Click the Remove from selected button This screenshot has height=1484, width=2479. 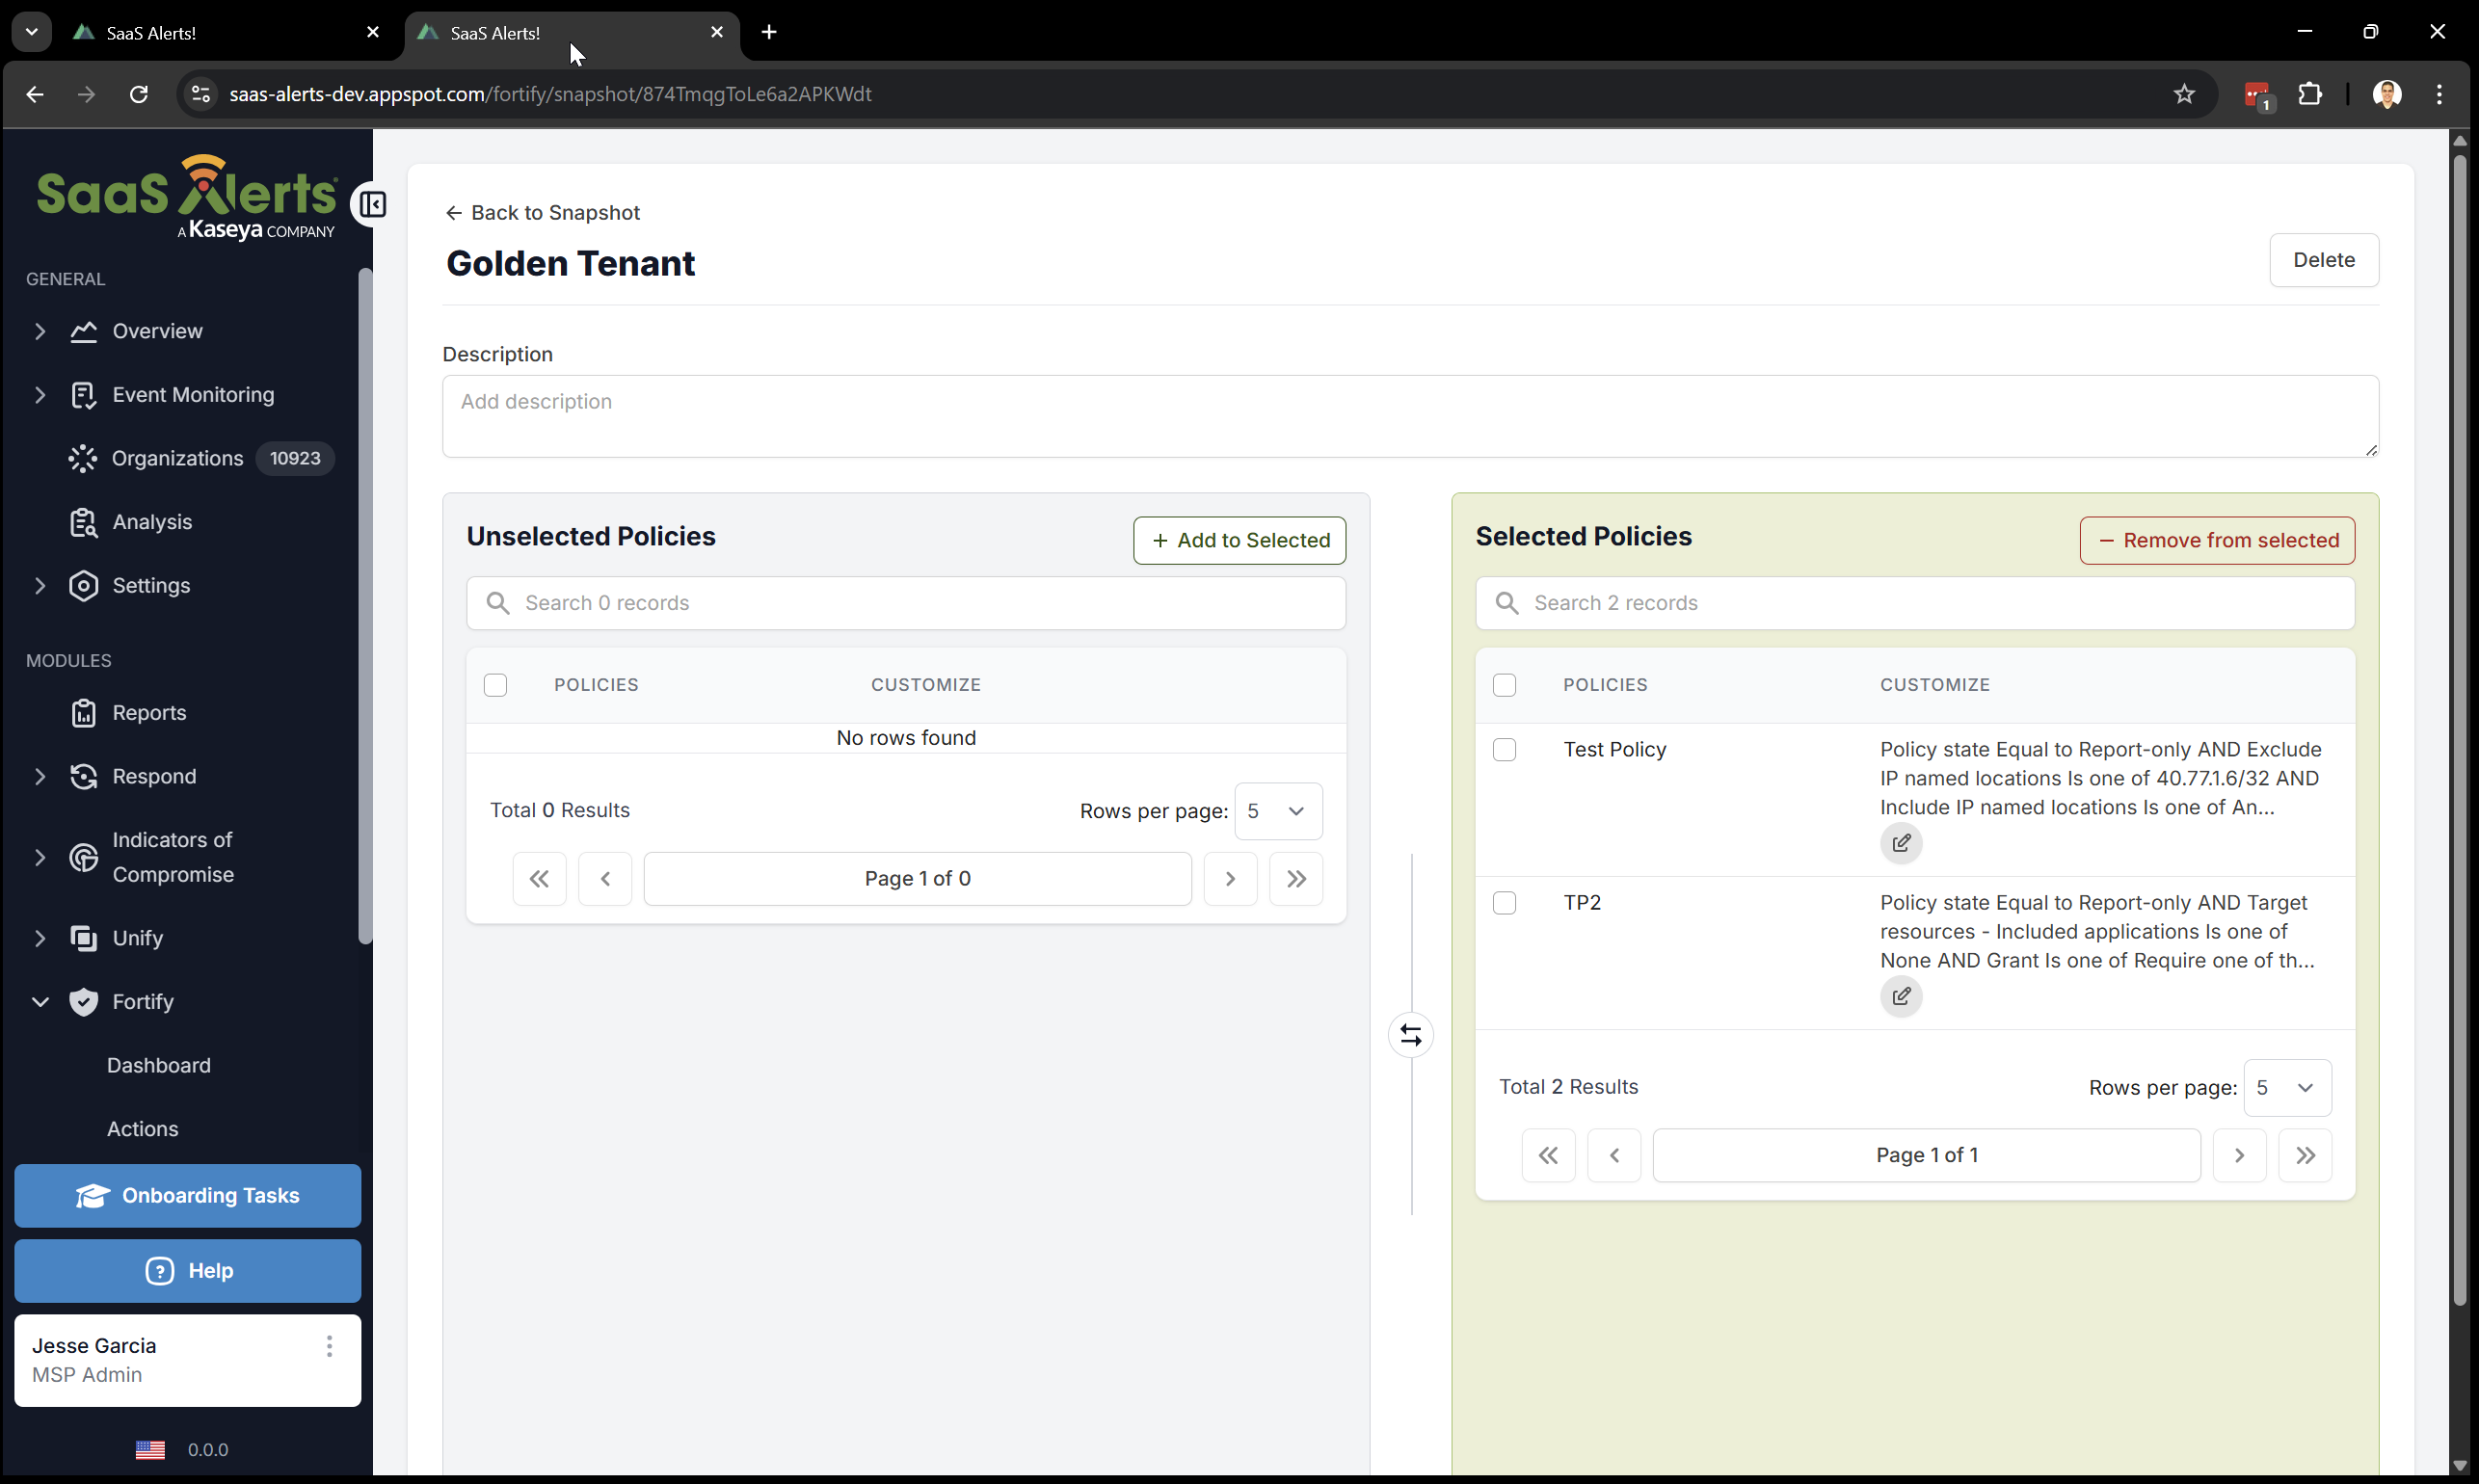point(2216,540)
